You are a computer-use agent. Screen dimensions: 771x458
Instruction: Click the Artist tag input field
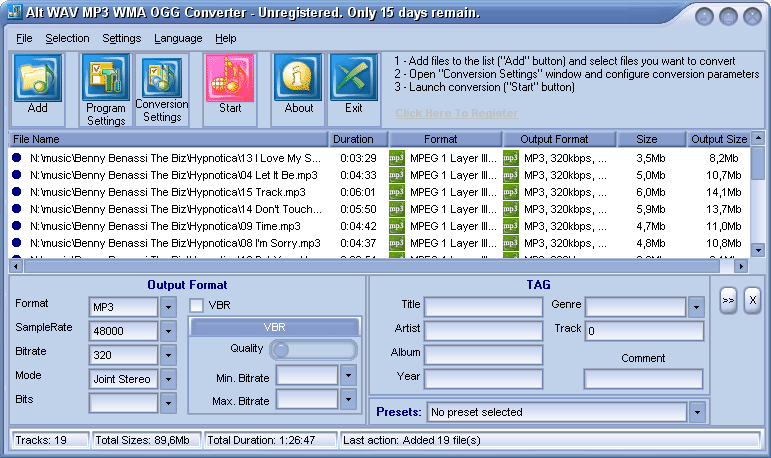point(483,331)
